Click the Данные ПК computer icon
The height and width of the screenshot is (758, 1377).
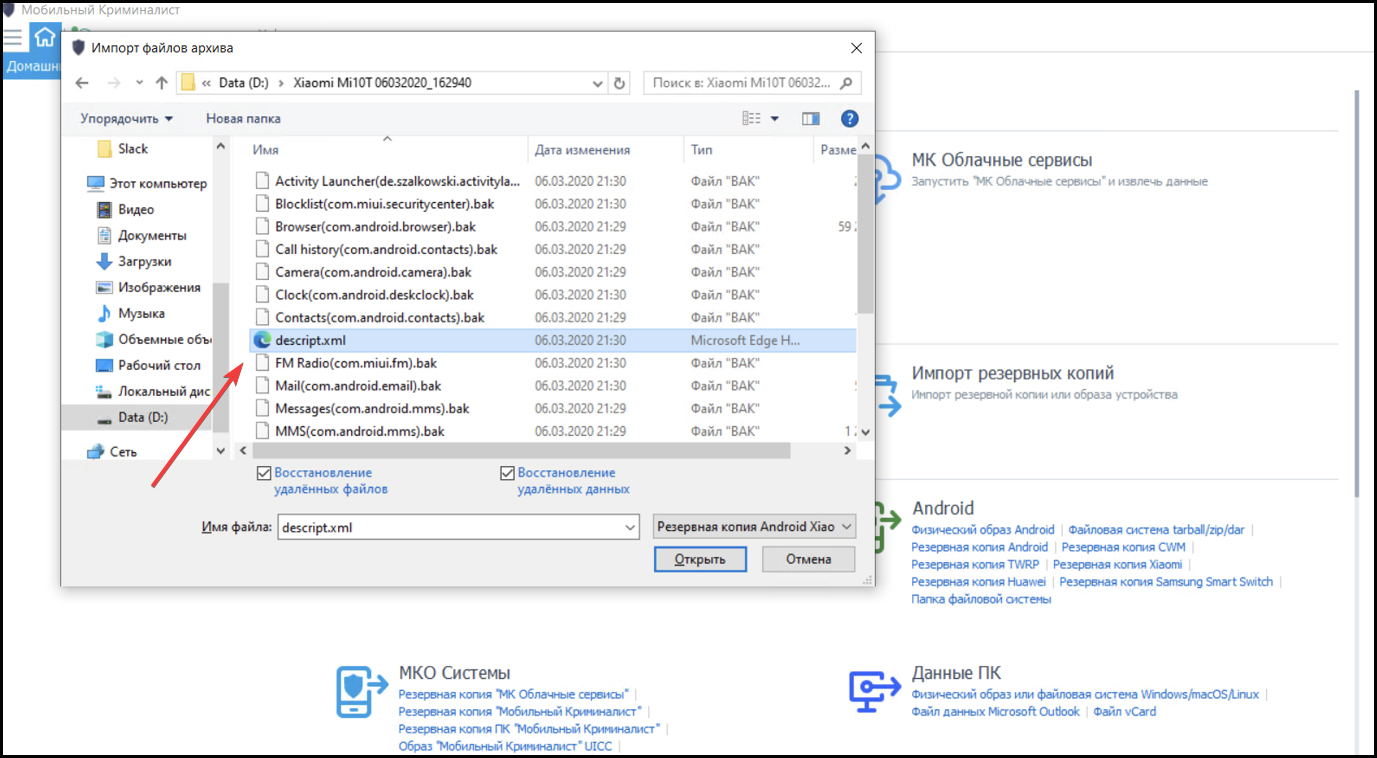pyautogui.click(x=875, y=692)
